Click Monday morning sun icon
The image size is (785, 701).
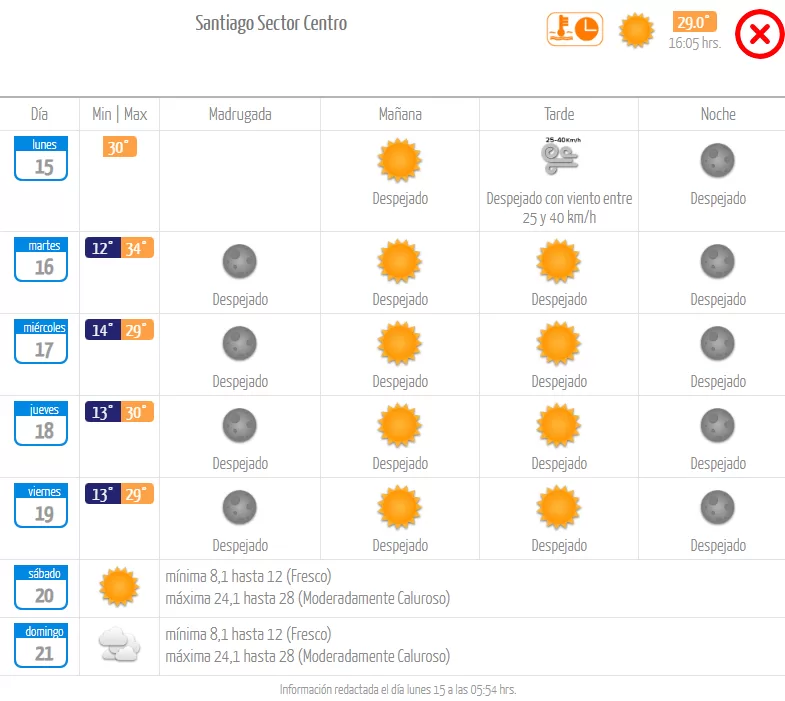tap(400, 160)
